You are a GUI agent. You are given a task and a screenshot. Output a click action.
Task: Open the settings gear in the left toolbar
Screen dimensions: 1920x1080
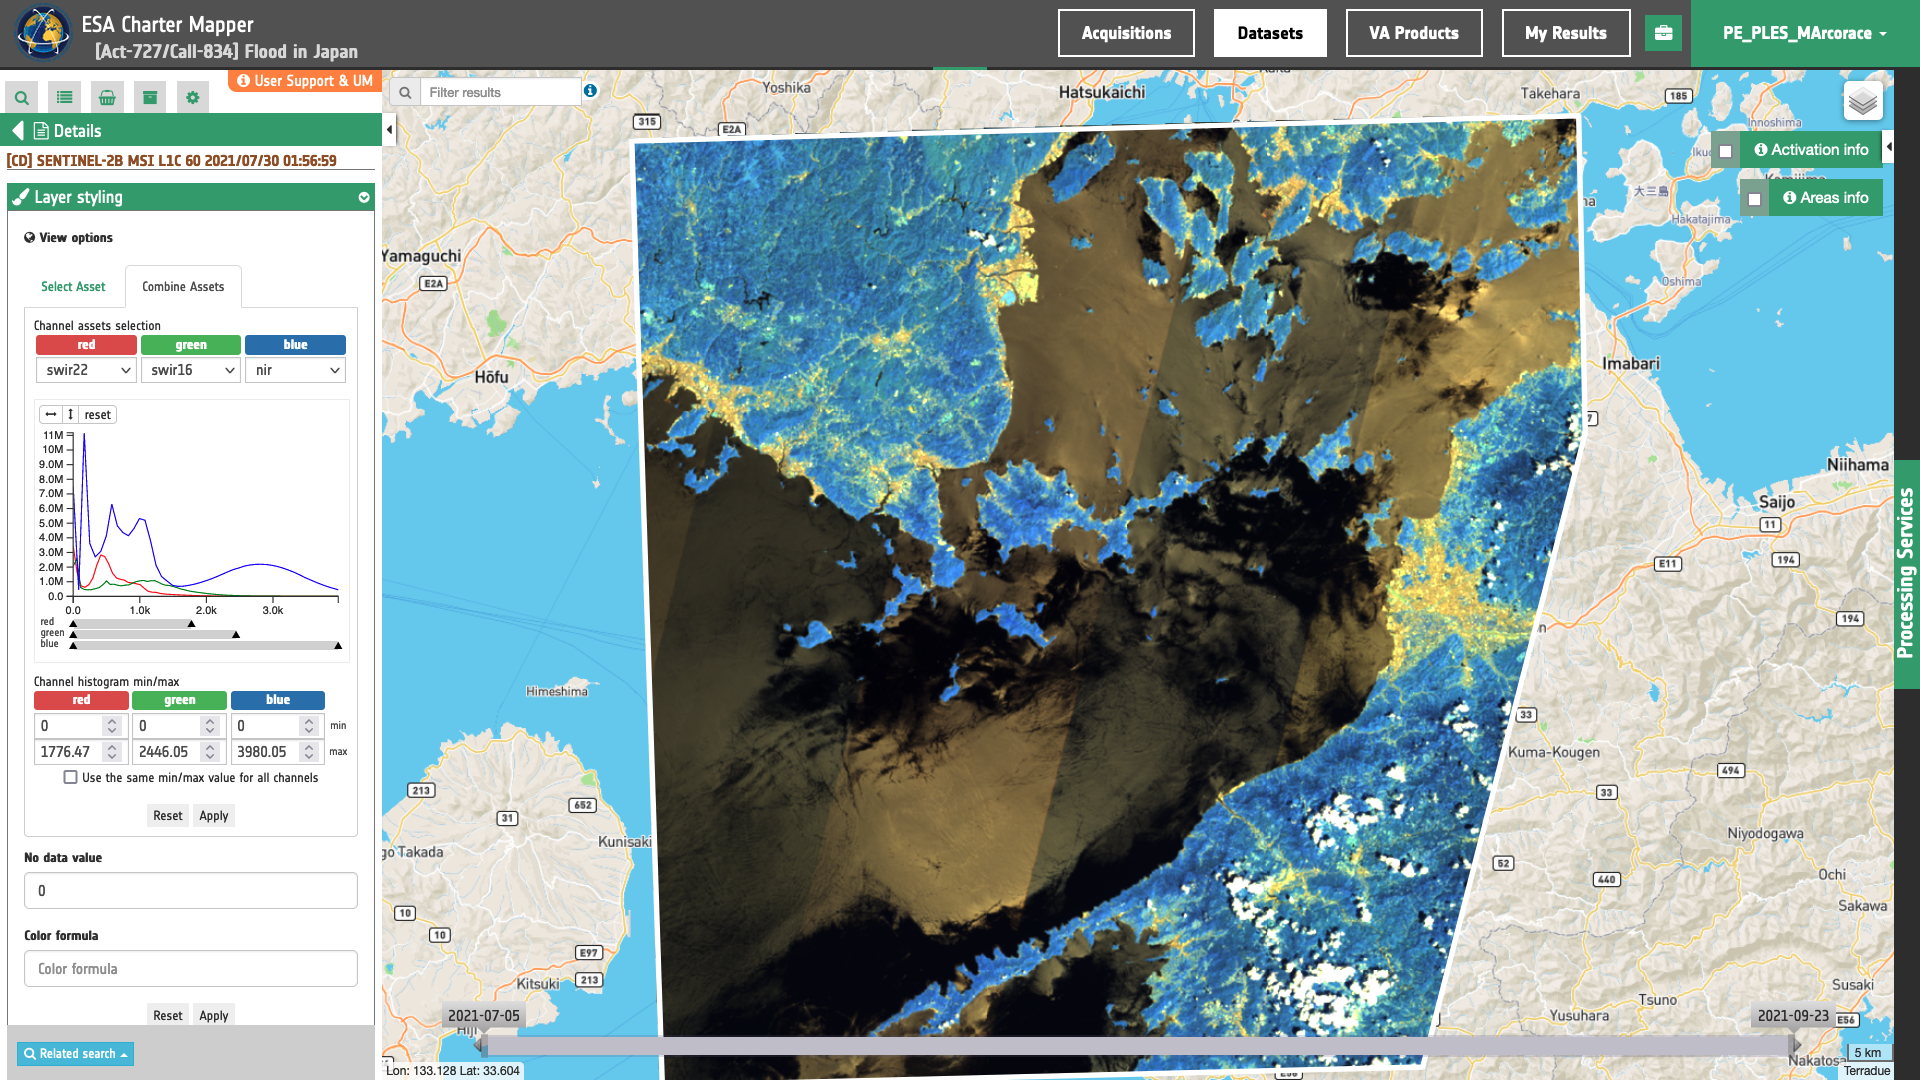pos(193,97)
